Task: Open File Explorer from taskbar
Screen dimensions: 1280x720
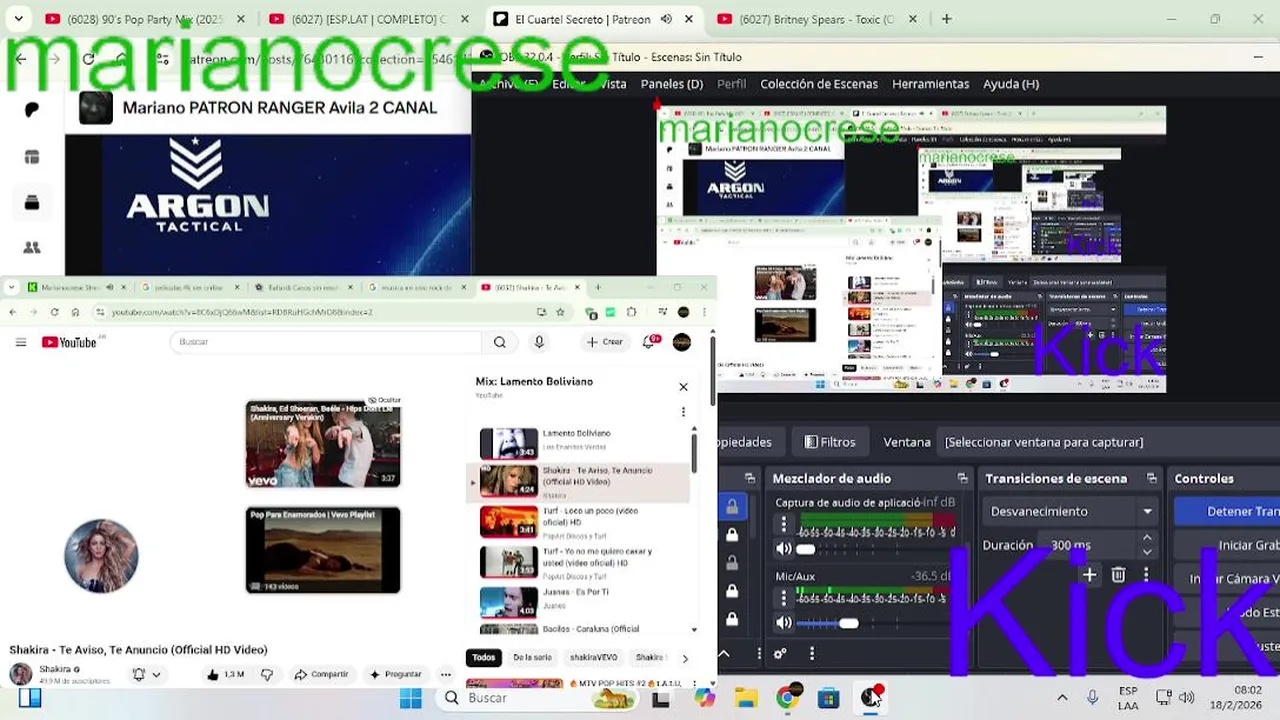Action: point(746,698)
